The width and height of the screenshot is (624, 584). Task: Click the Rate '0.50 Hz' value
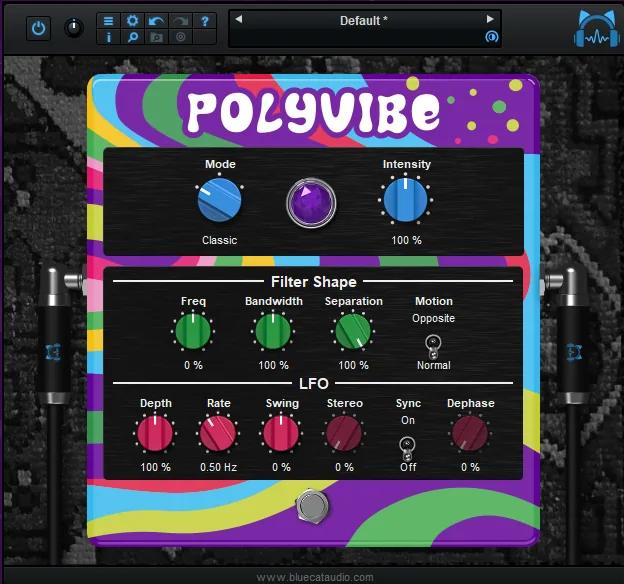[218, 467]
